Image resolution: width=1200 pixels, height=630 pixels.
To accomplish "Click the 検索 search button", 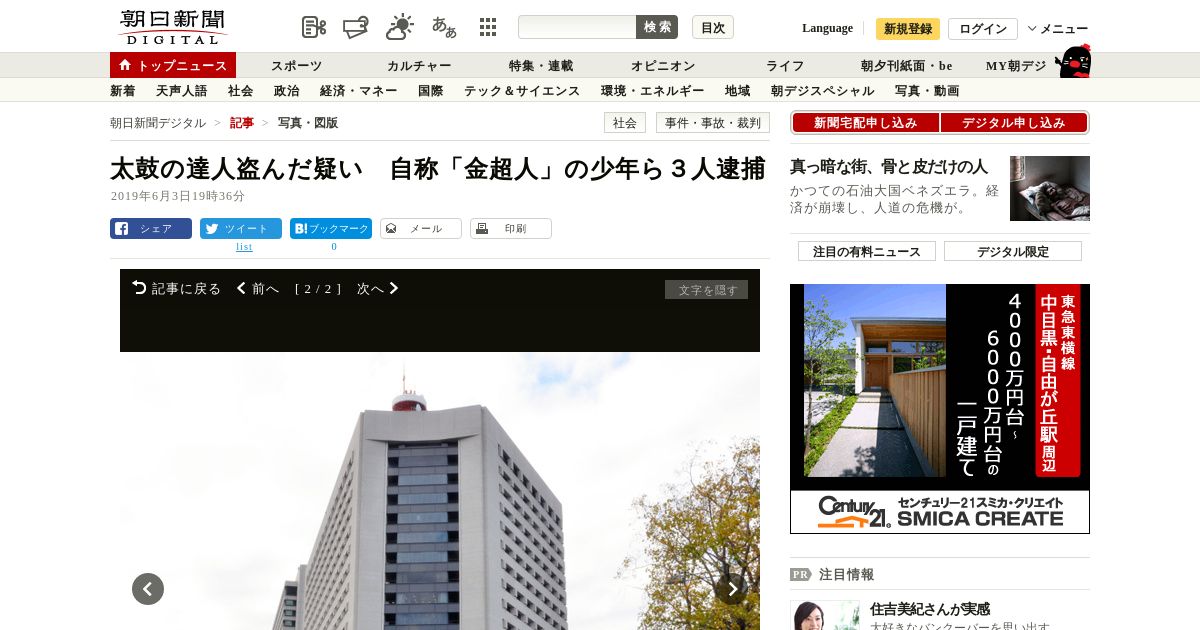I will (657, 27).
